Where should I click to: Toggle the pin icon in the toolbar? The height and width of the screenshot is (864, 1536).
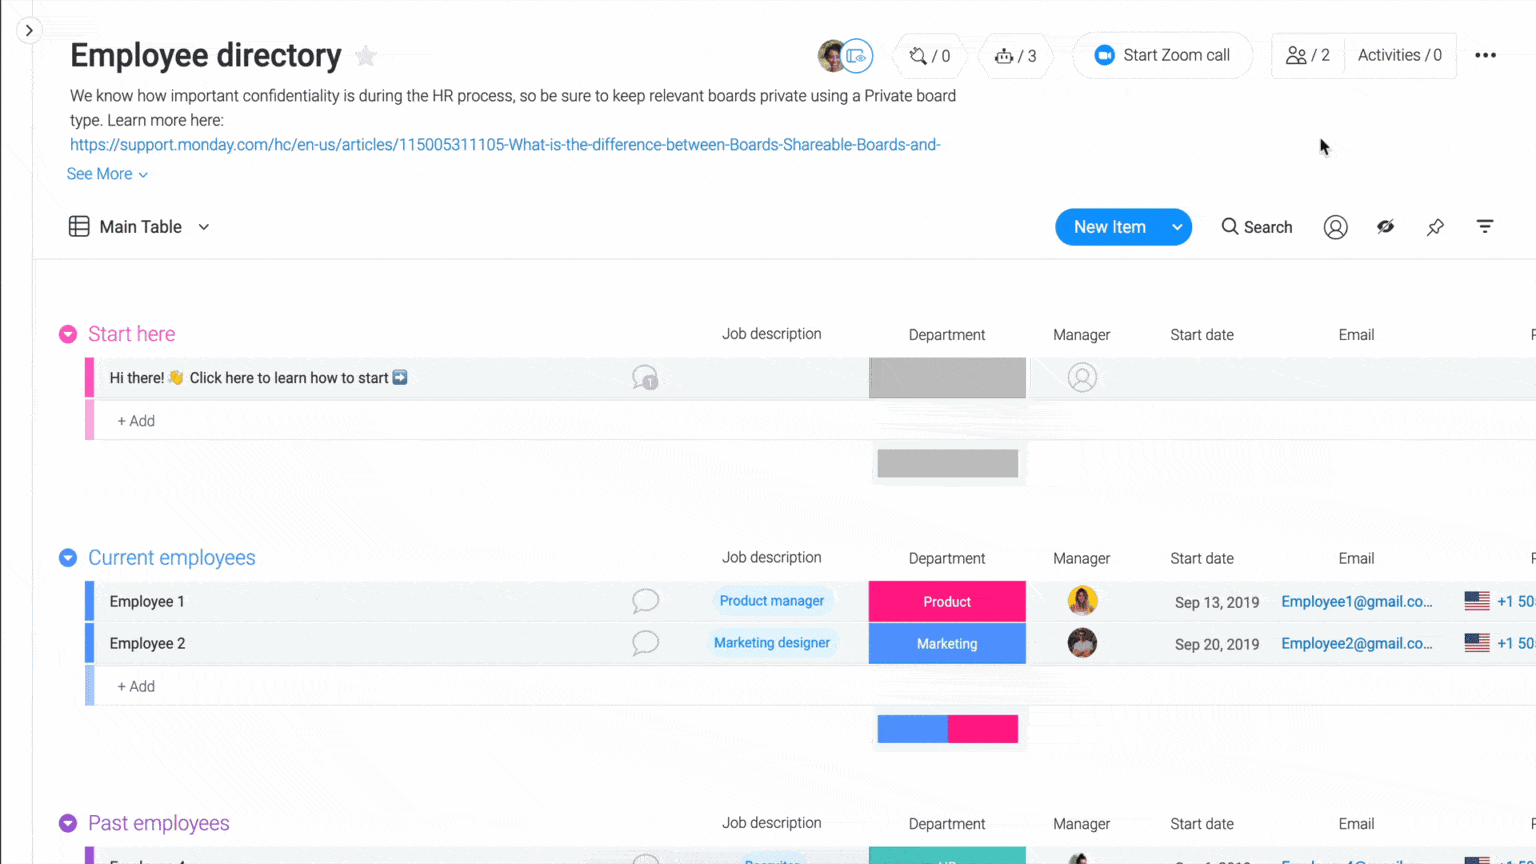(1435, 227)
